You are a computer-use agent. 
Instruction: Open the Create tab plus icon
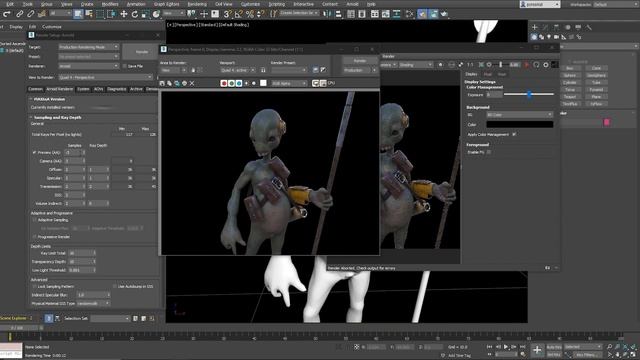coord(535,27)
